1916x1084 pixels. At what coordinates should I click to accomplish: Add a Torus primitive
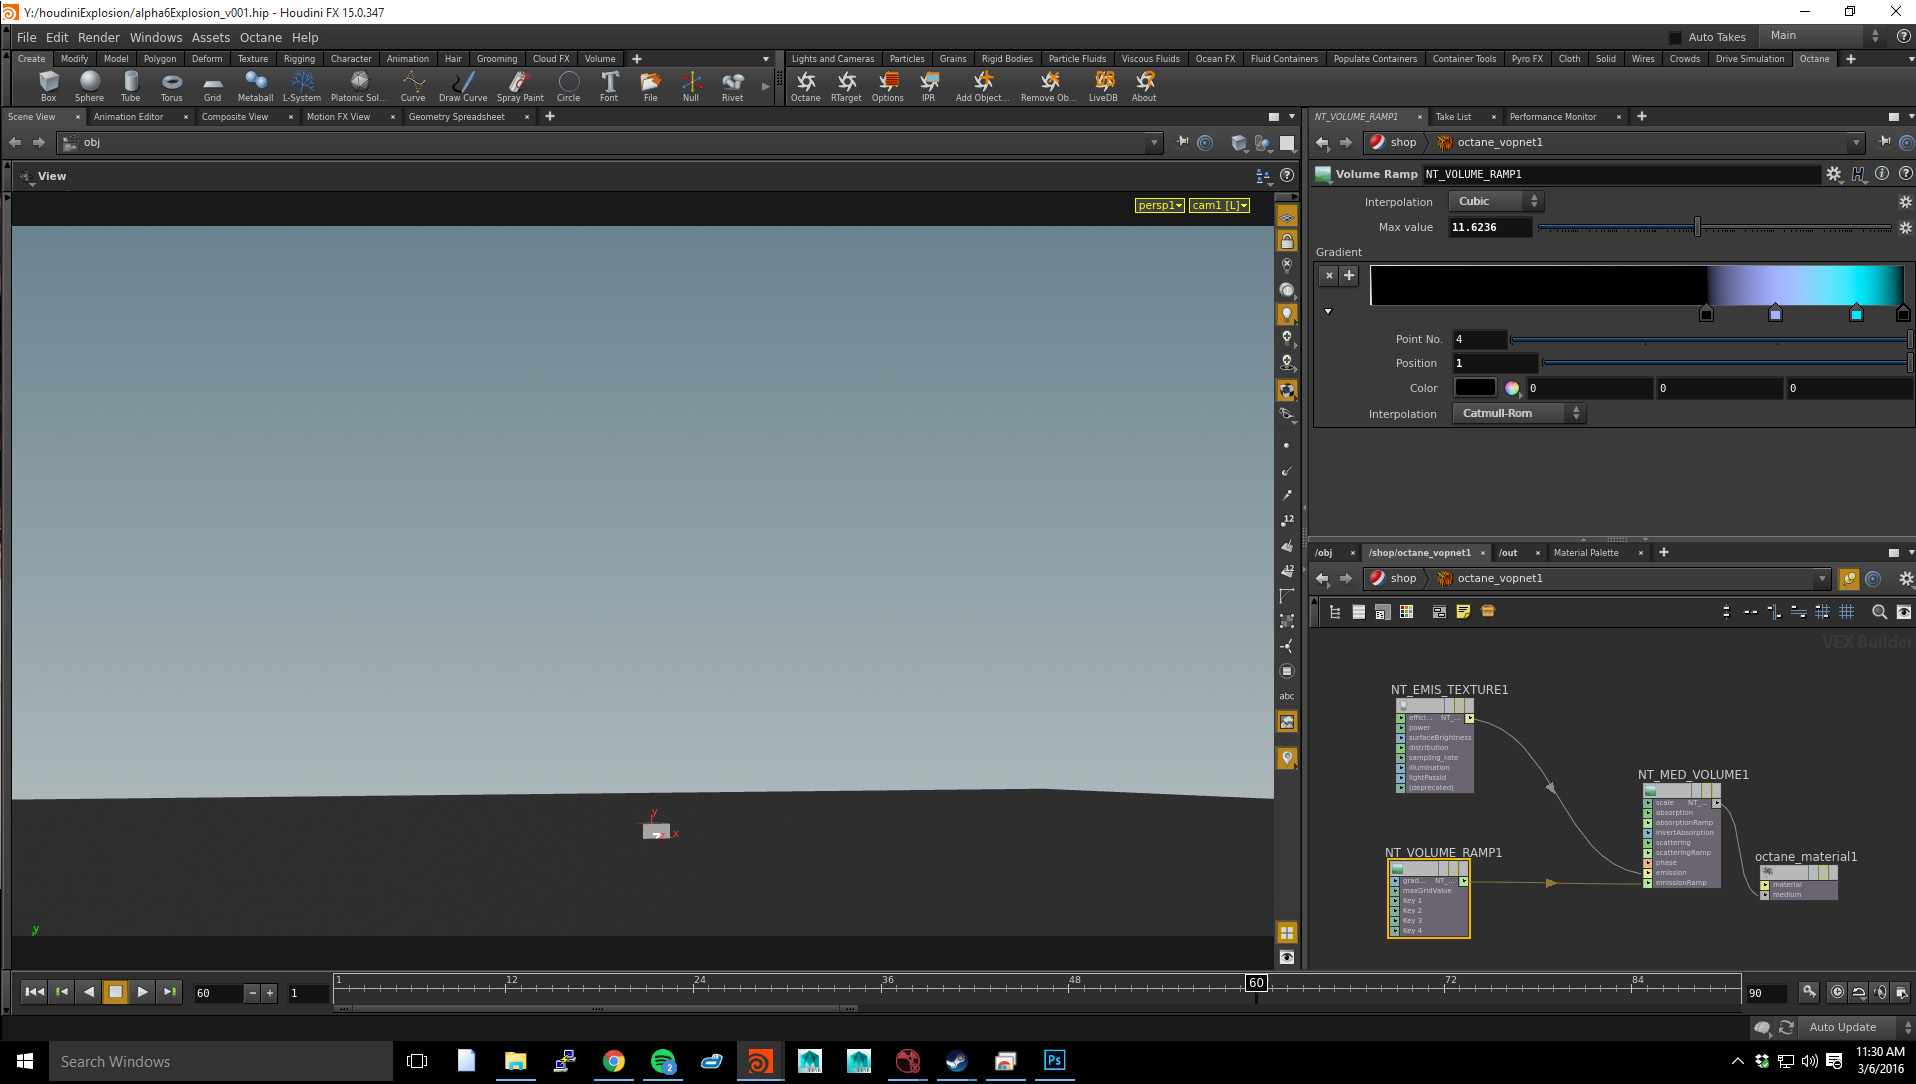(171, 86)
